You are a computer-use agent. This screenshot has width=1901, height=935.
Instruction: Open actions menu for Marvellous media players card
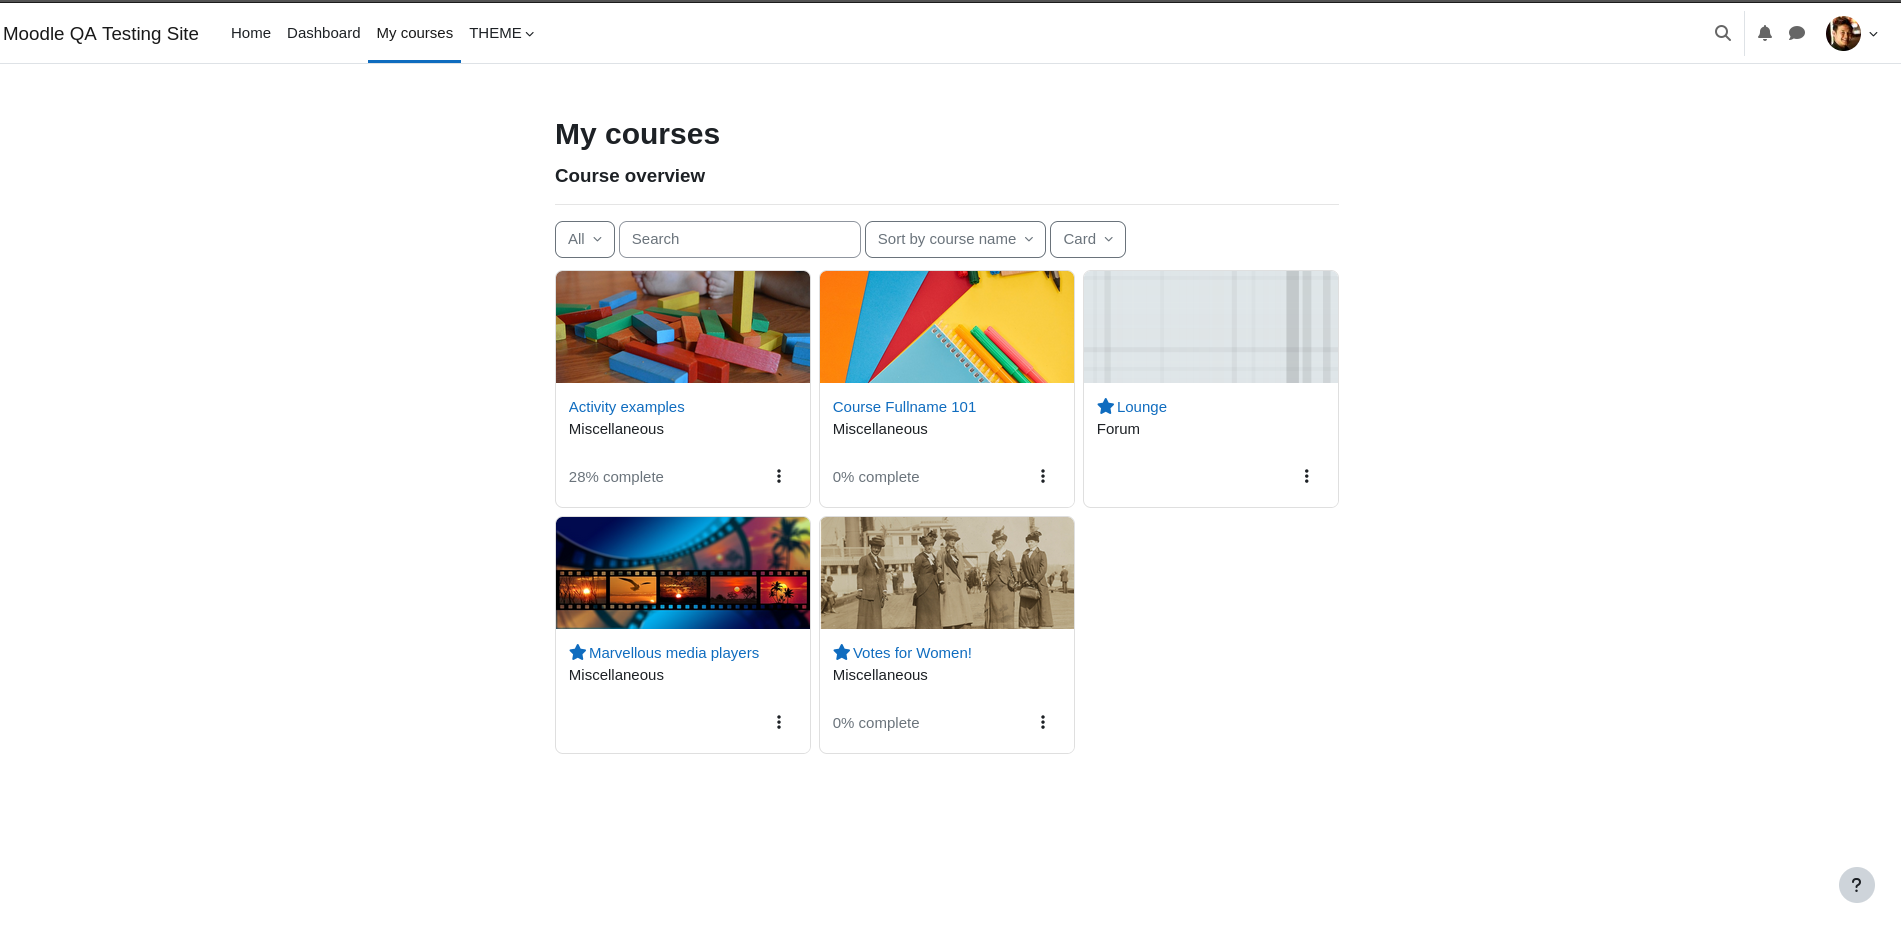tap(779, 722)
